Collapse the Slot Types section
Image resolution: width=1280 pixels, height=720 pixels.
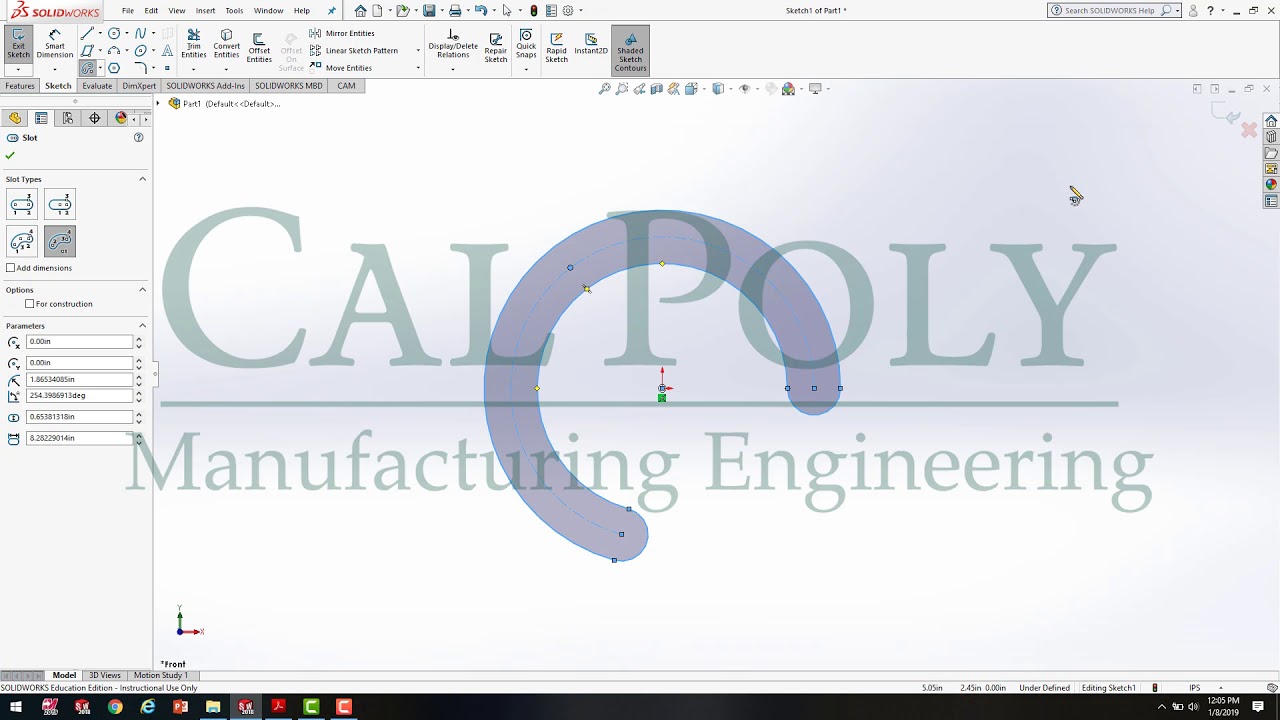tap(142, 179)
